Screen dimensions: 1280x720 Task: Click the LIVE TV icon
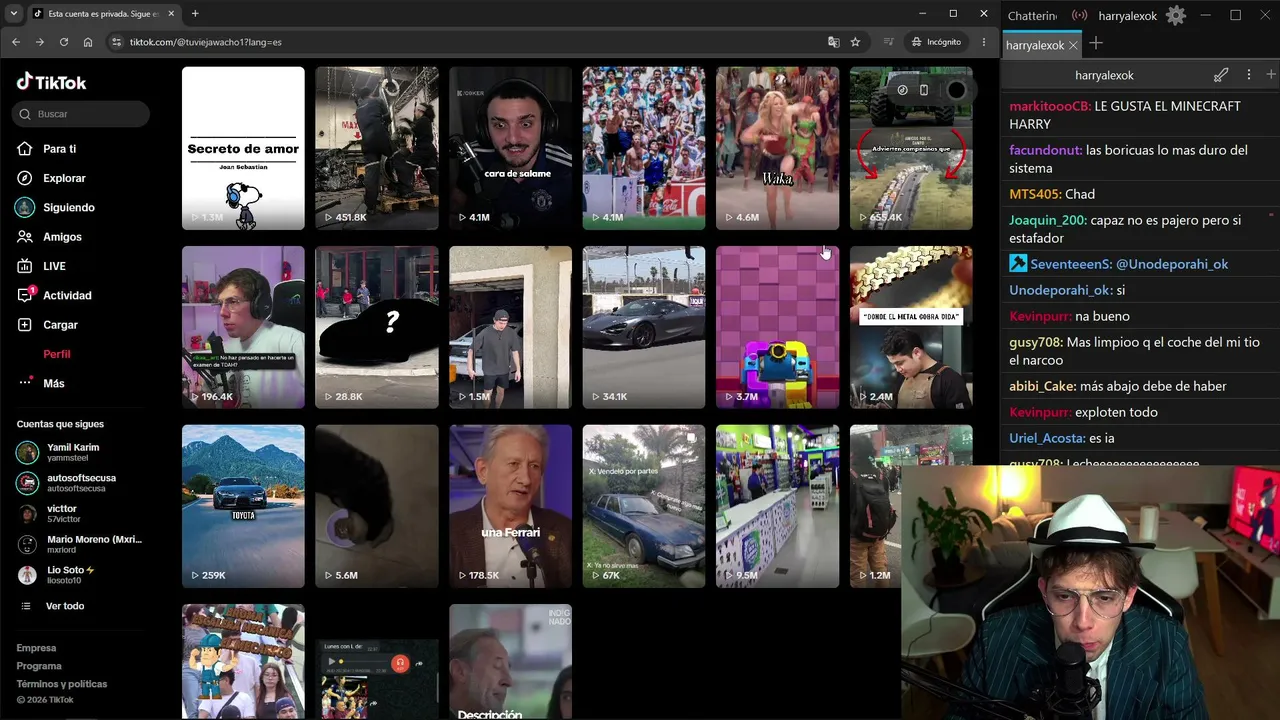pyautogui.click(x=25, y=266)
